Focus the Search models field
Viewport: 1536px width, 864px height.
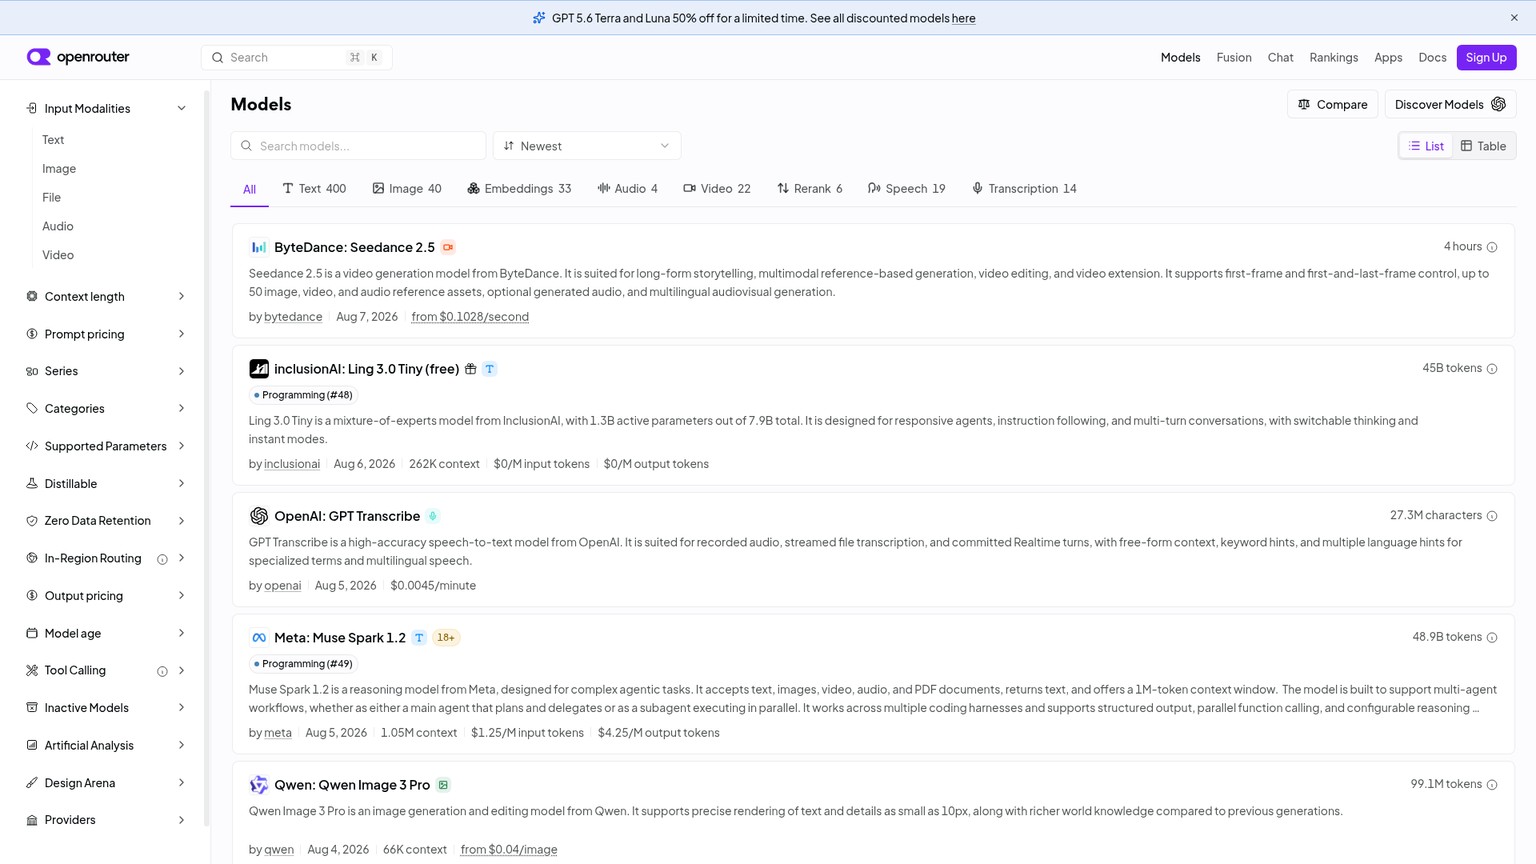(358, 146)
